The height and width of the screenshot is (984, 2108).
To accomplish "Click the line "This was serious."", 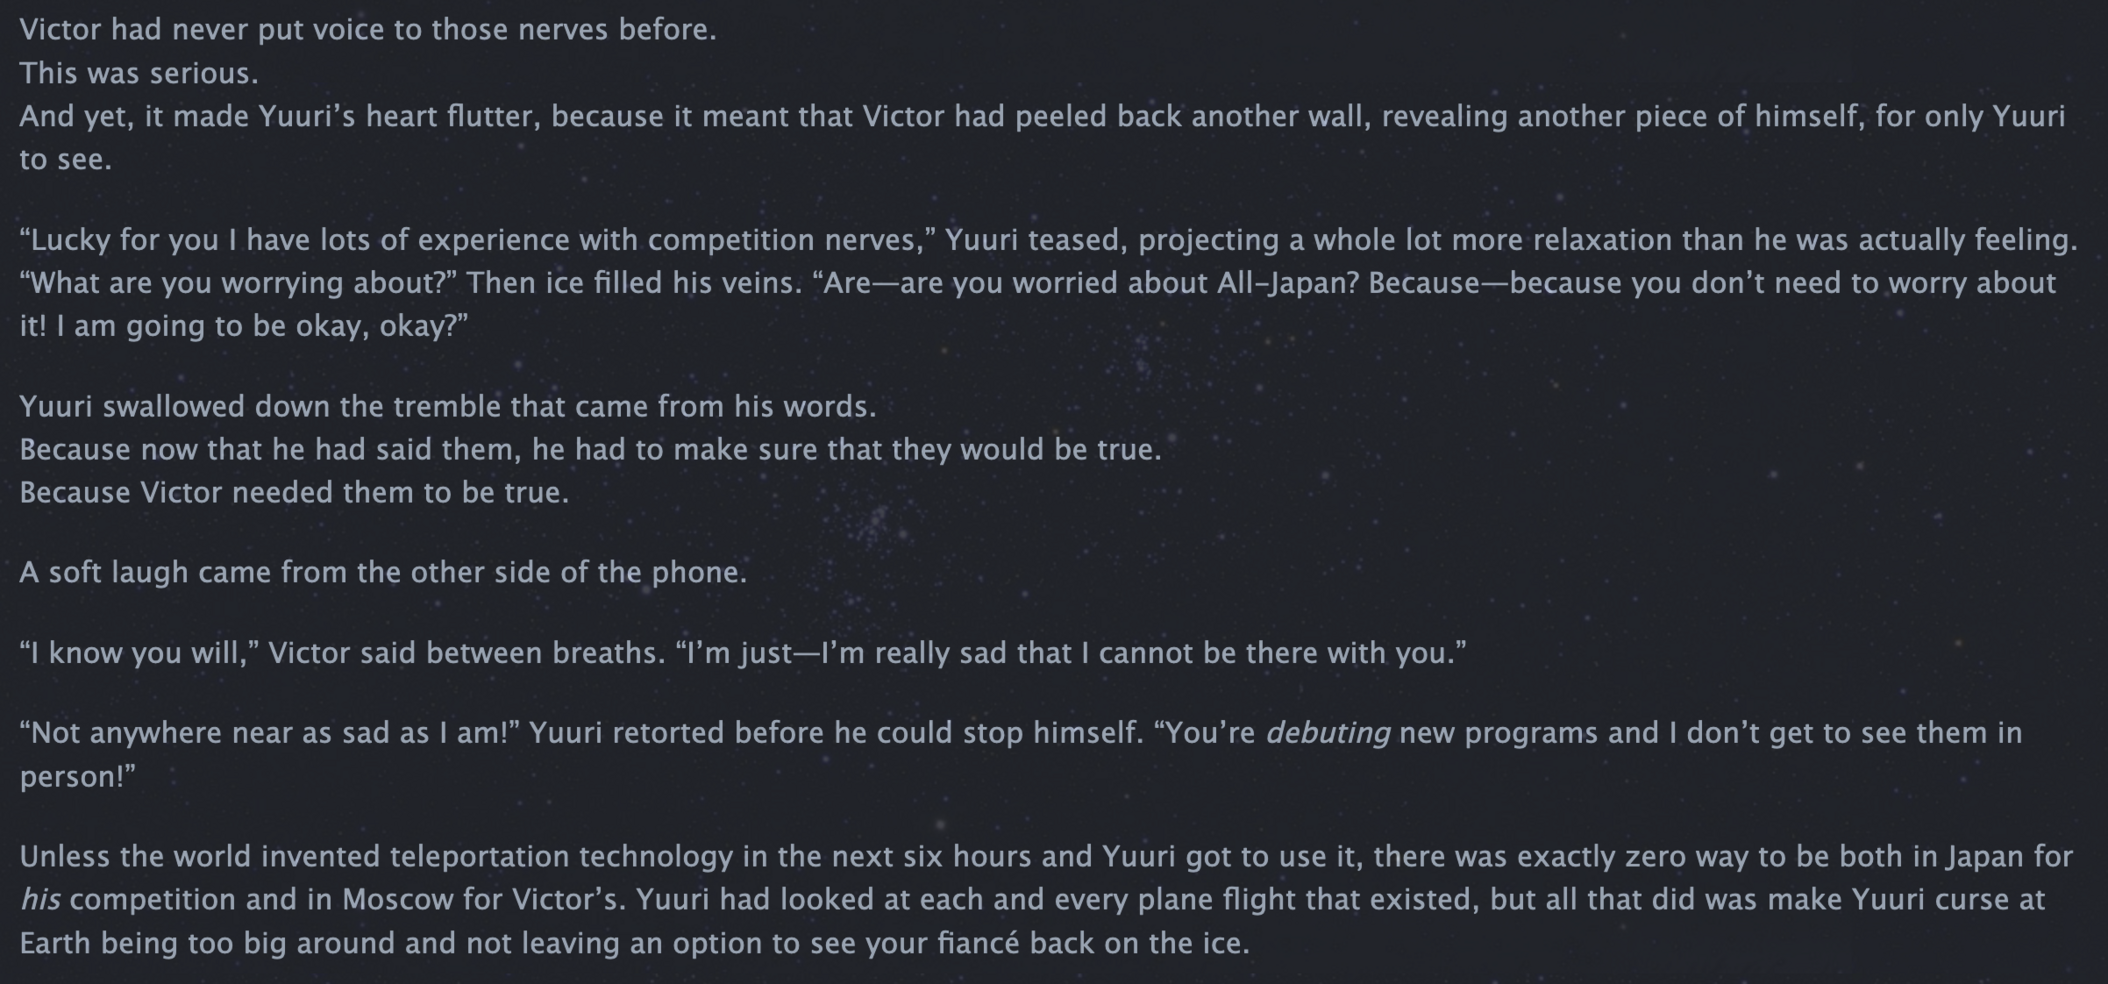I will [139, 73].
